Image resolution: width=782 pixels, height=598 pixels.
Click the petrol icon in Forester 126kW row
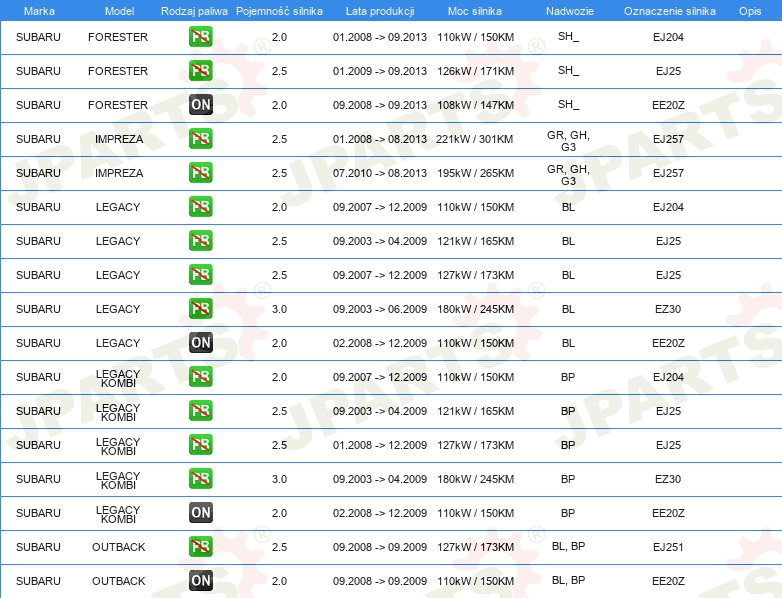[200, 71]
